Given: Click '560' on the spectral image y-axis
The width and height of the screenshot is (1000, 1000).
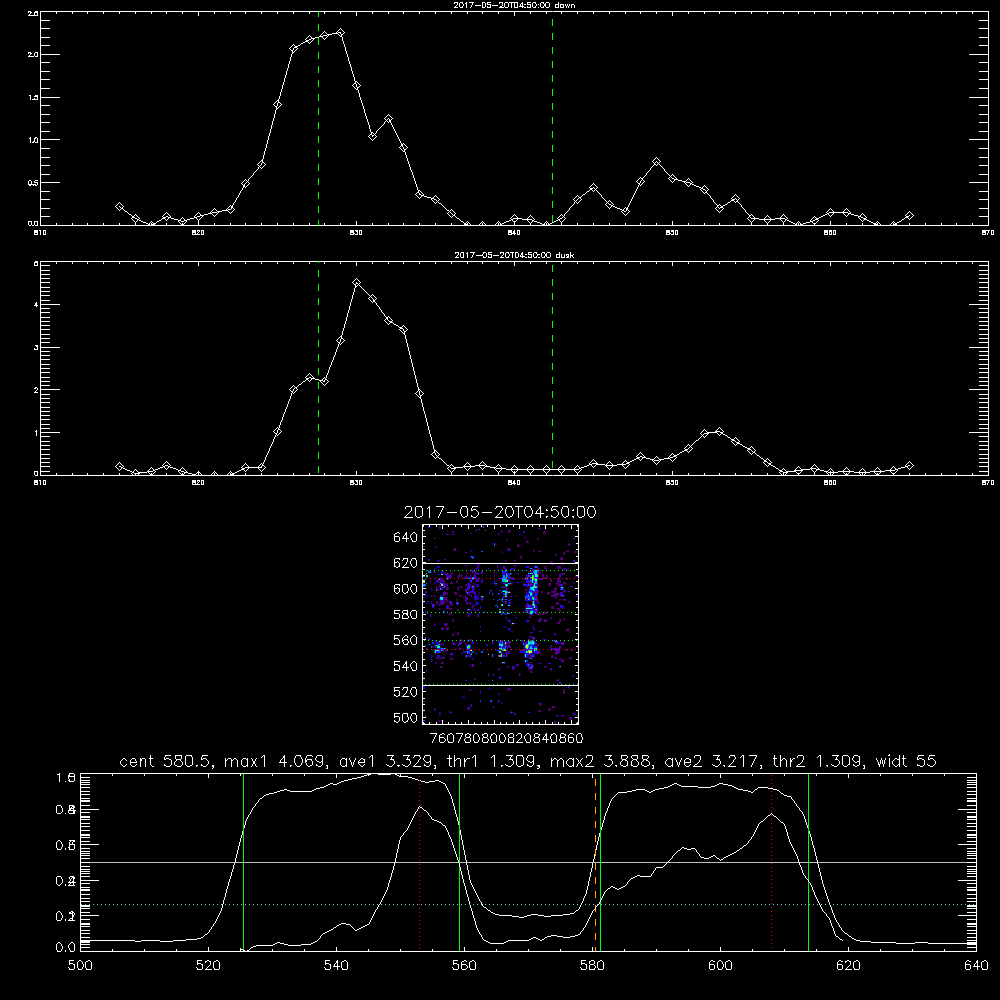Looking at the screenshot, I should tap(405, 640).
